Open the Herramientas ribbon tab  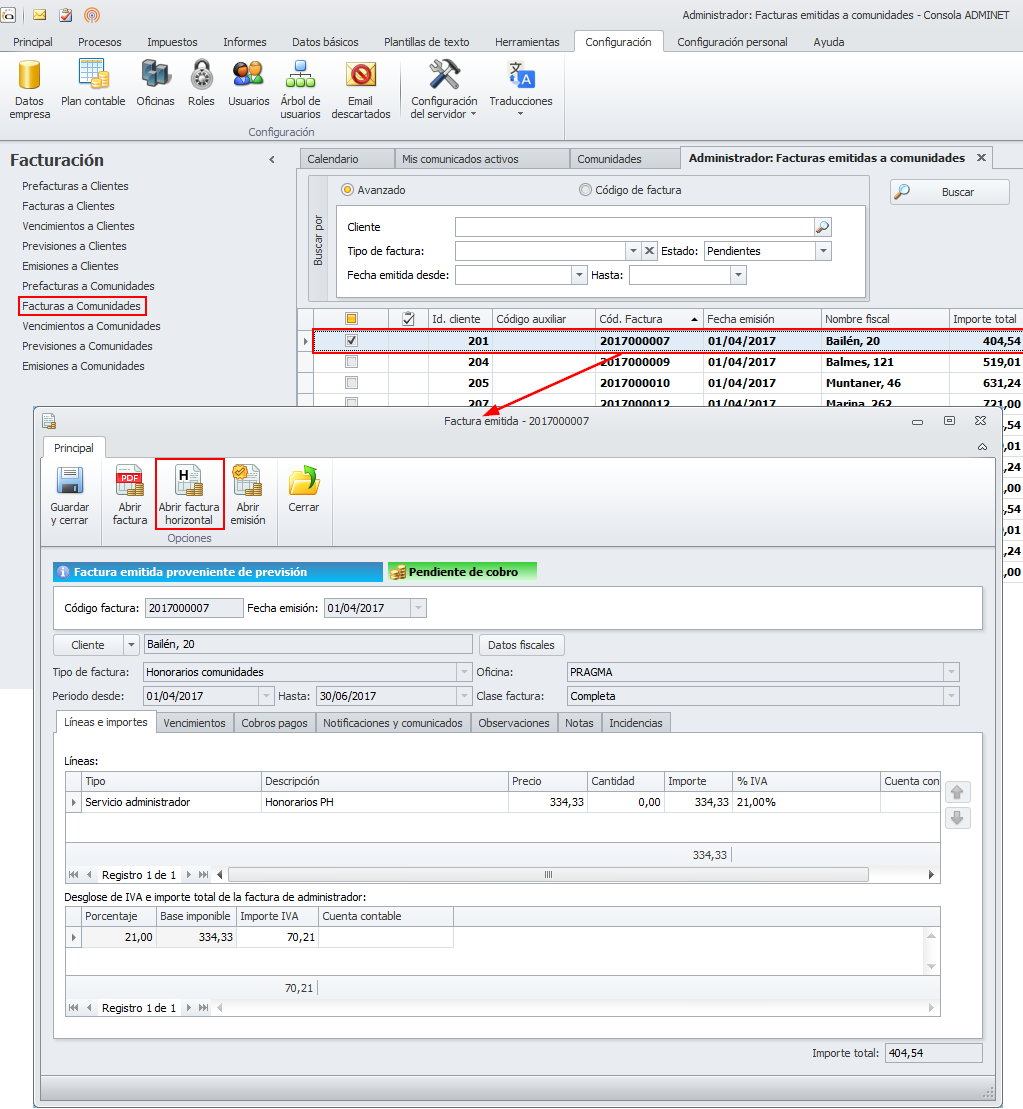click(x=527, y=42)
